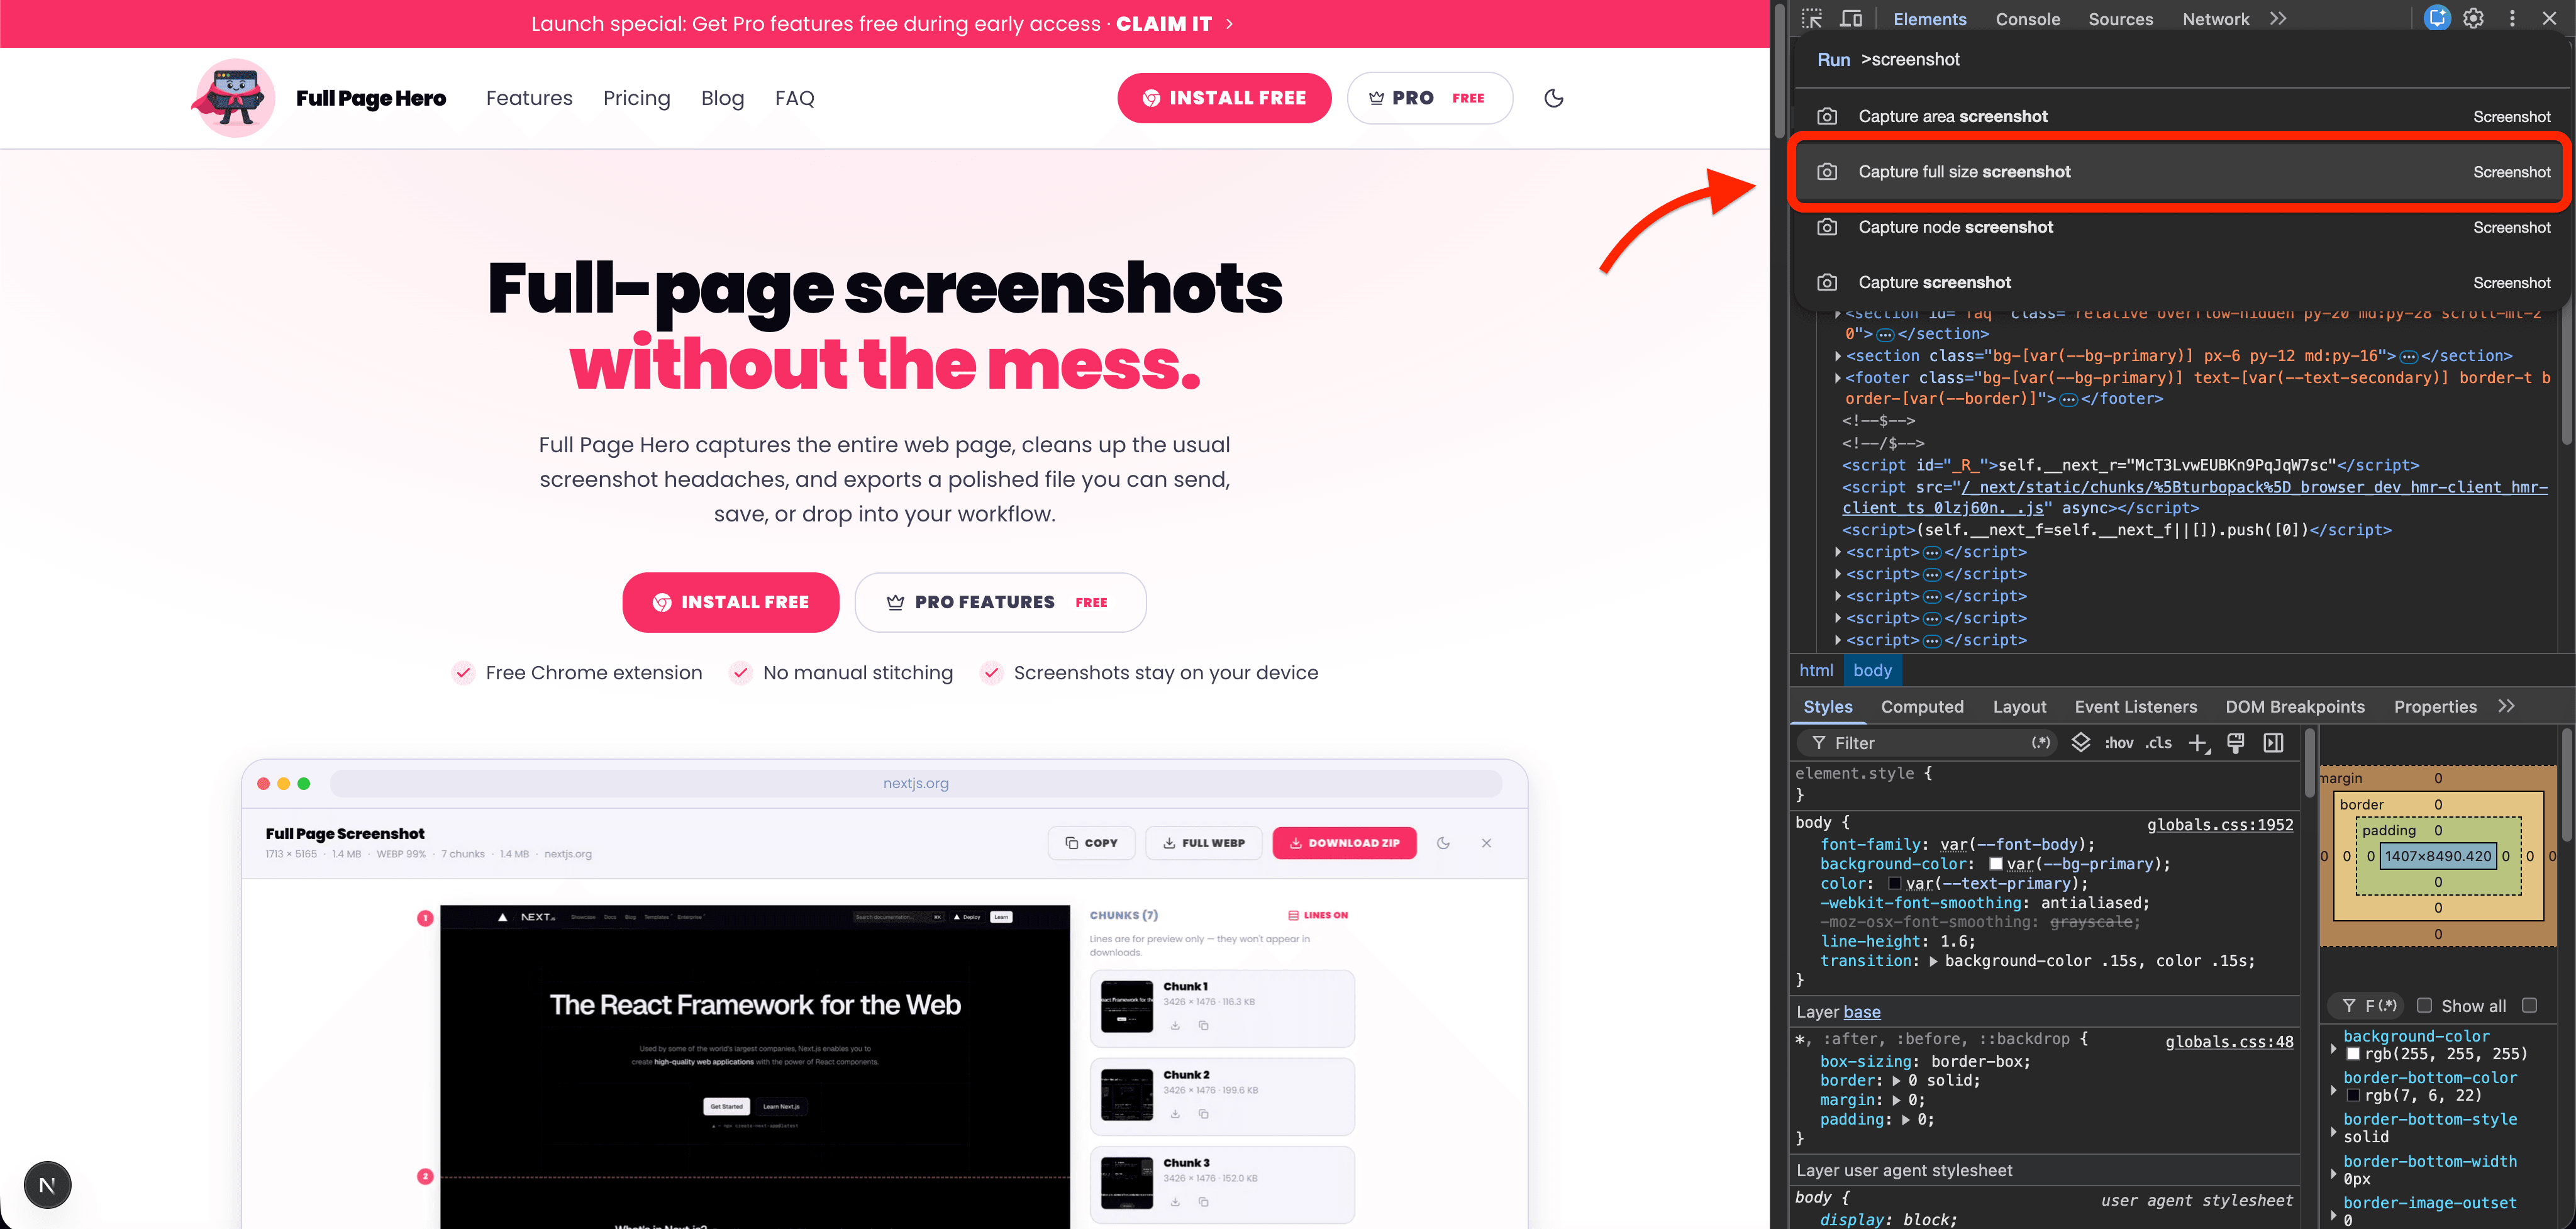Open the Event Listeners tab

point(2135,706)
